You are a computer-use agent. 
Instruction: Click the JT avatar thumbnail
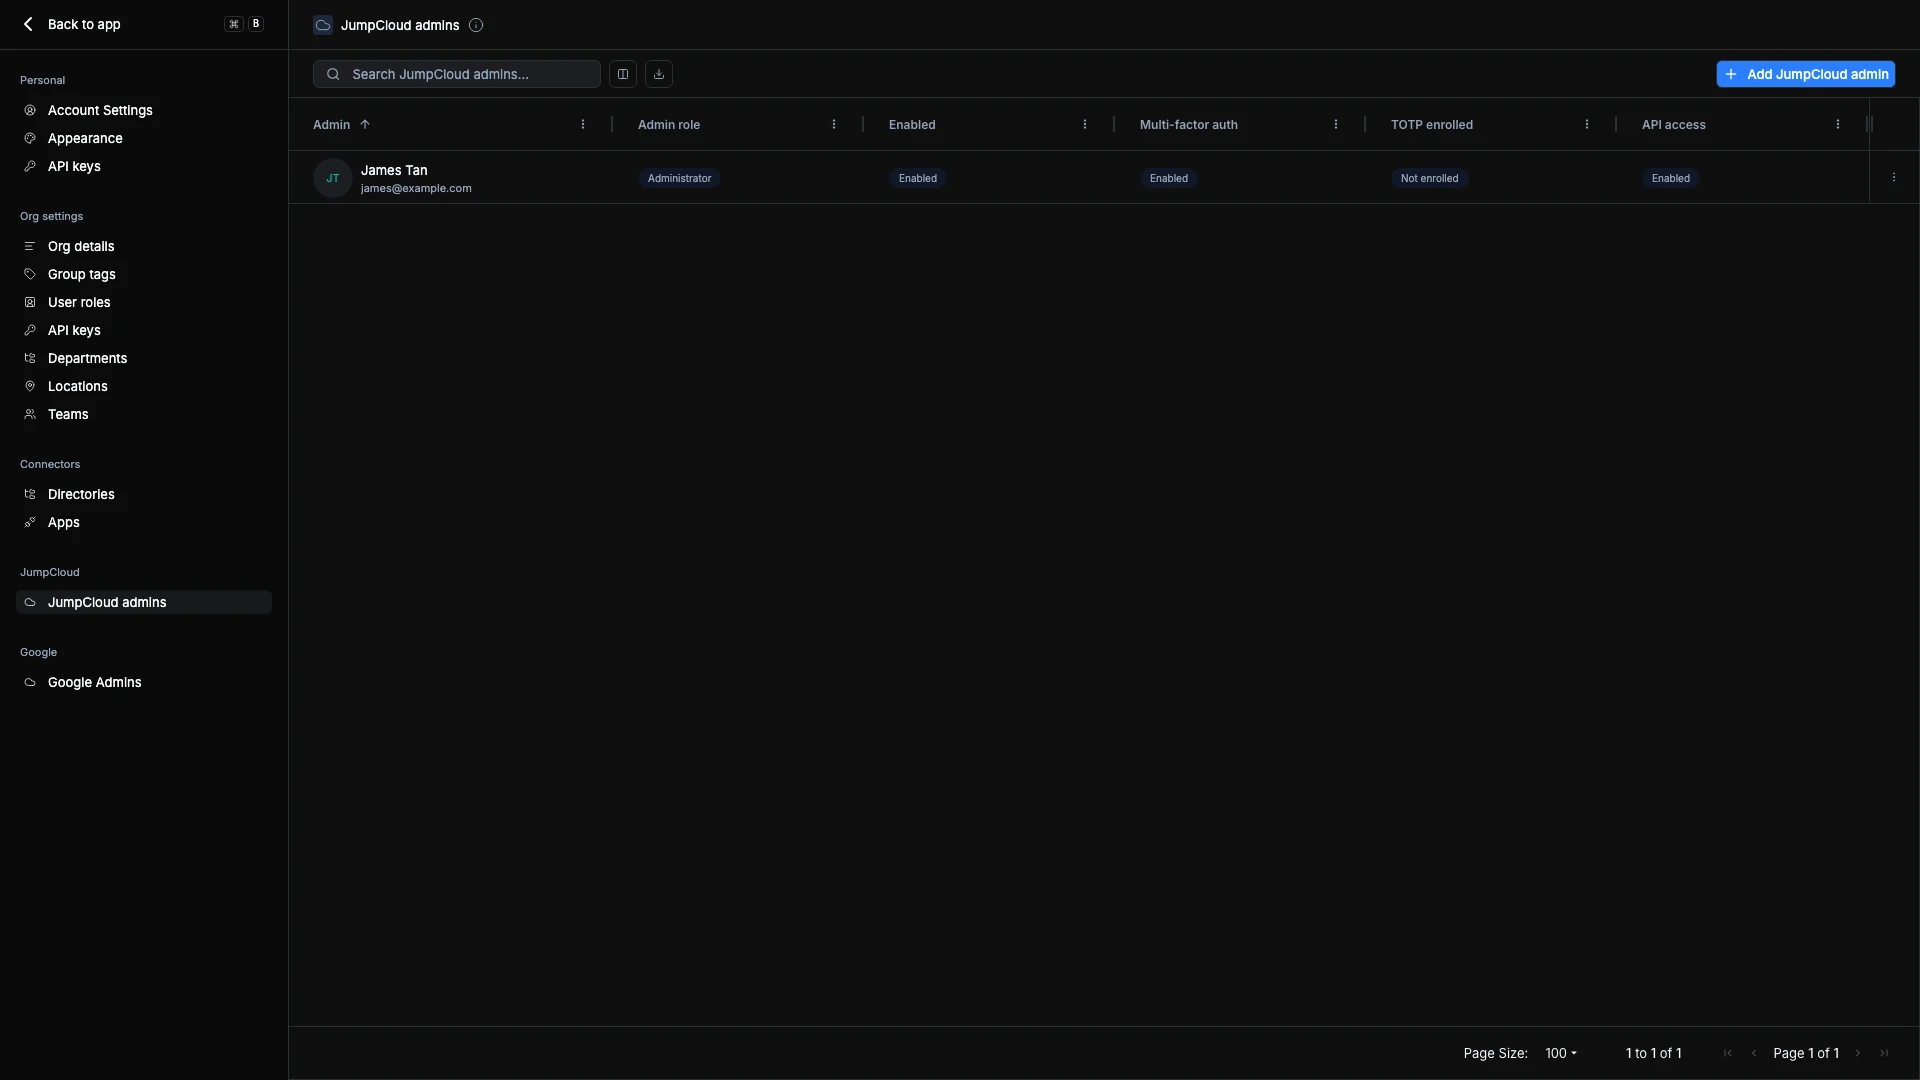[x=333, y=178]
